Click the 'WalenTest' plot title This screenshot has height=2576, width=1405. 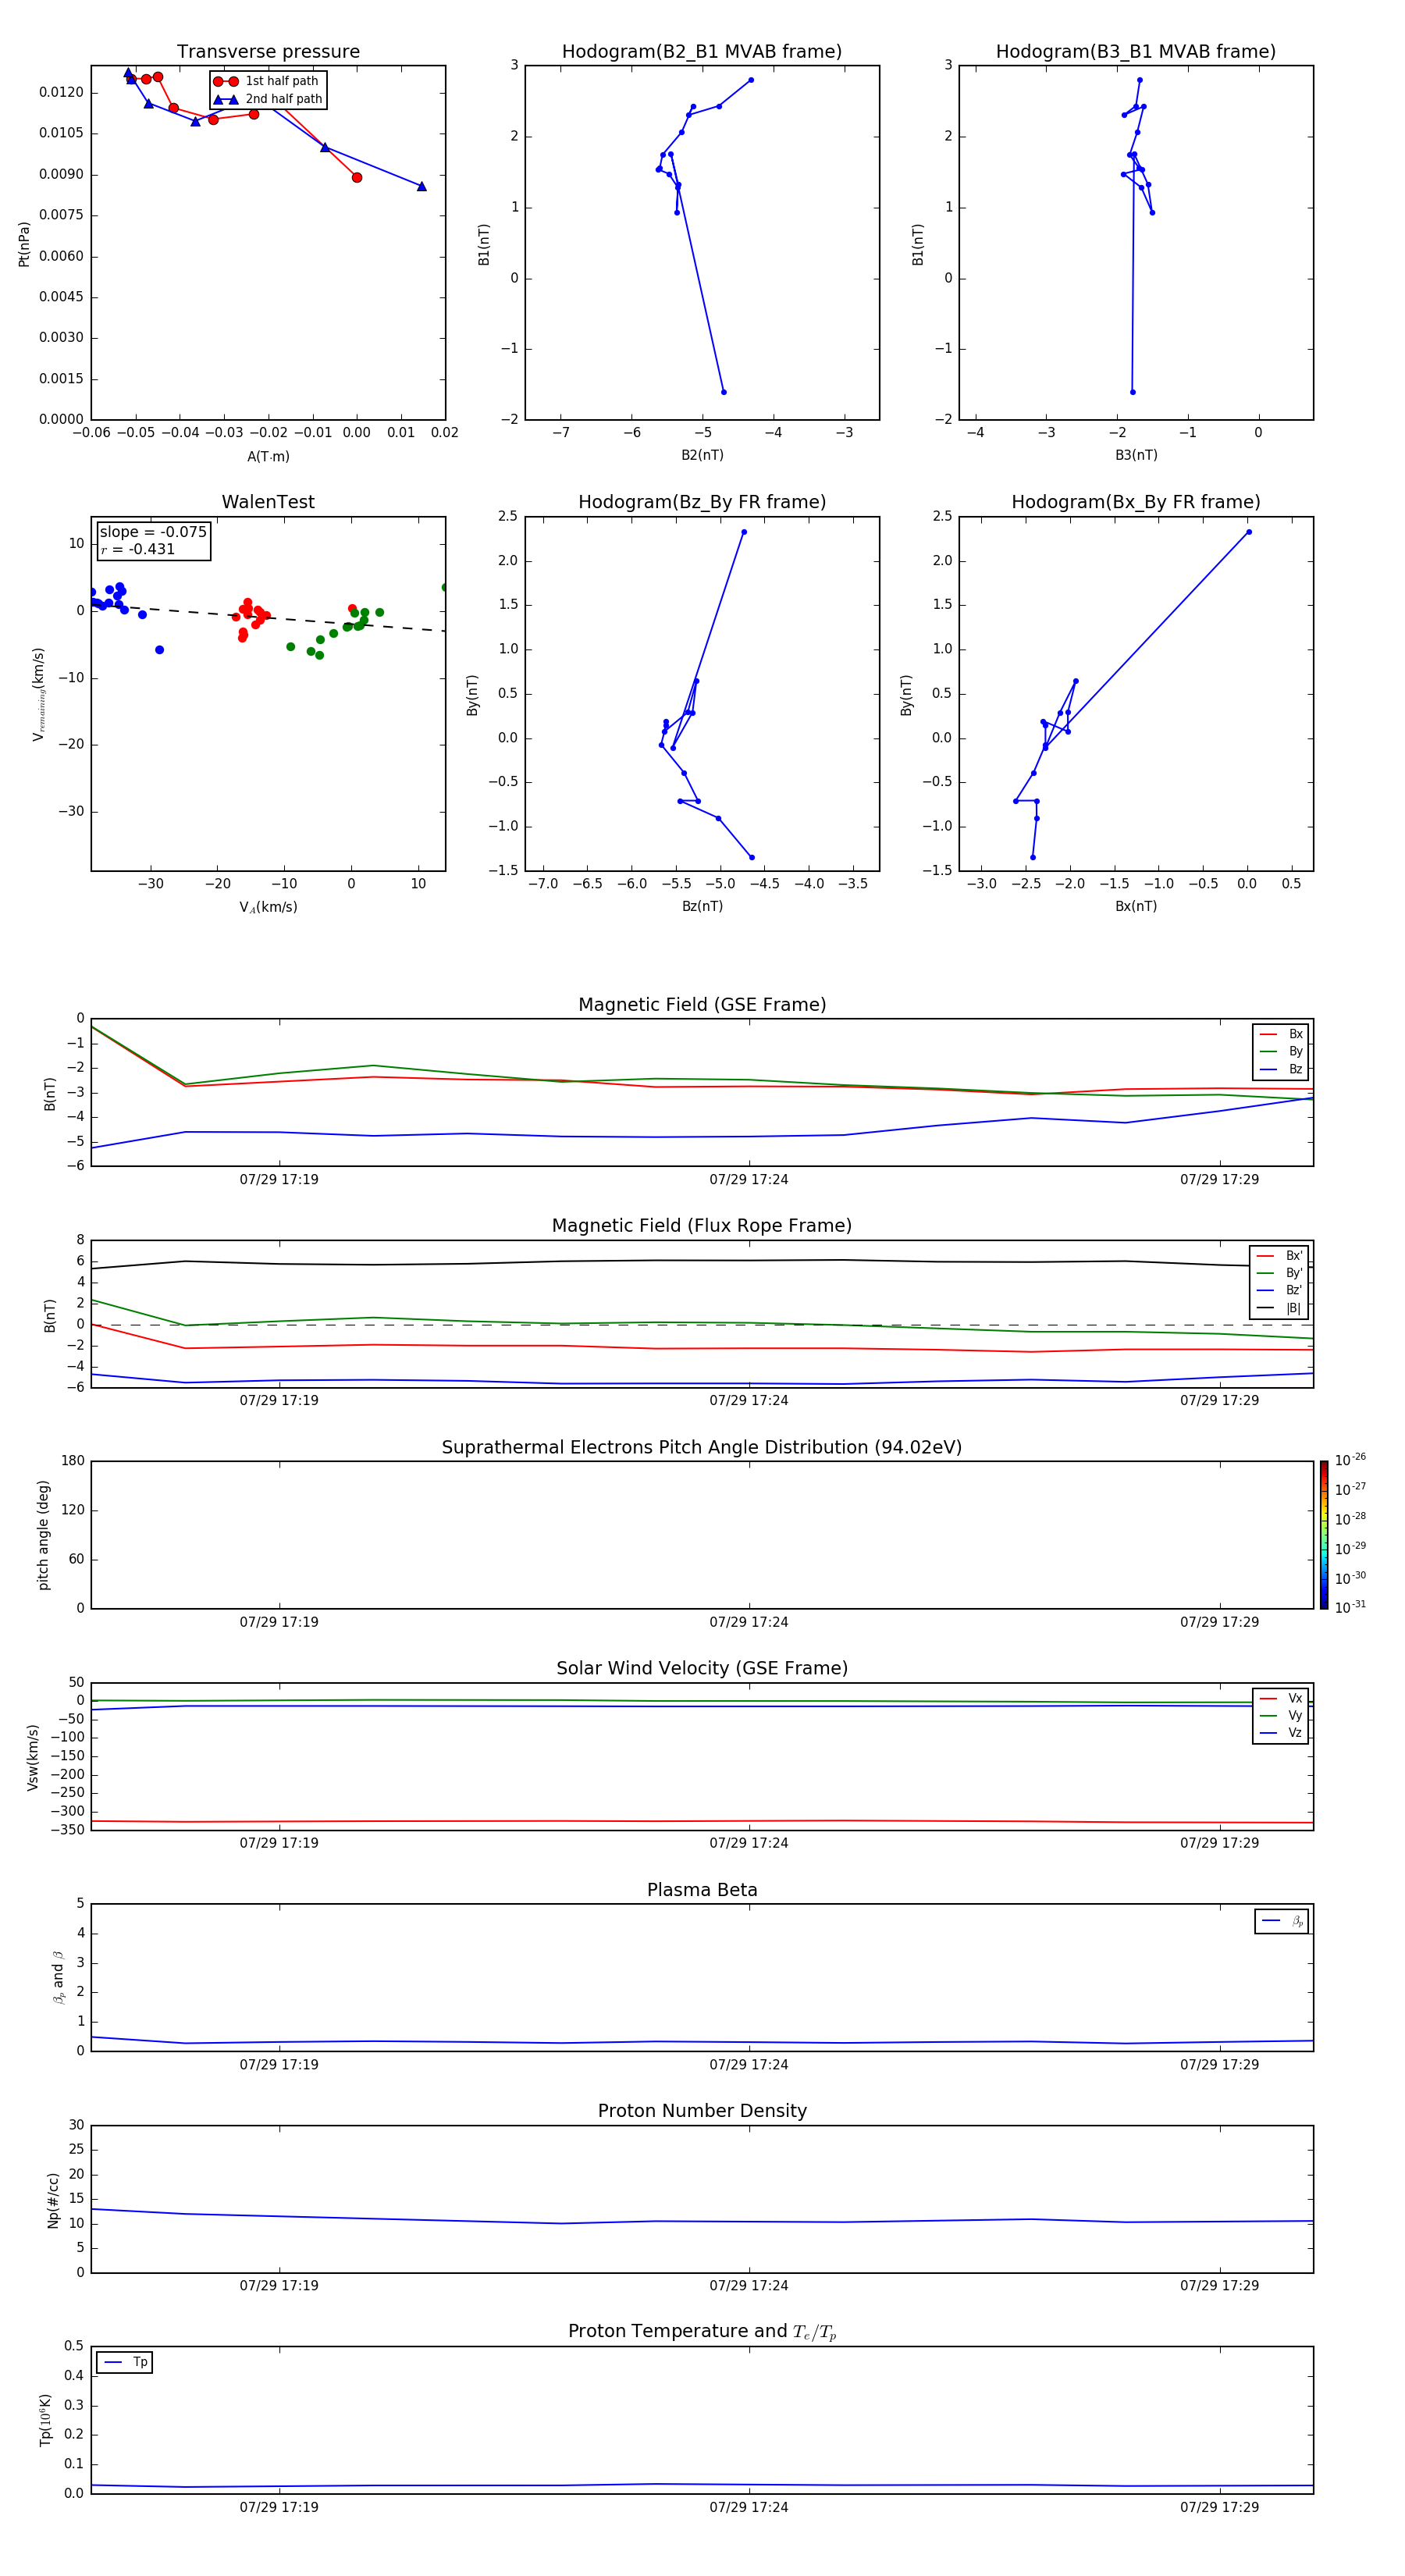(268, 502)
